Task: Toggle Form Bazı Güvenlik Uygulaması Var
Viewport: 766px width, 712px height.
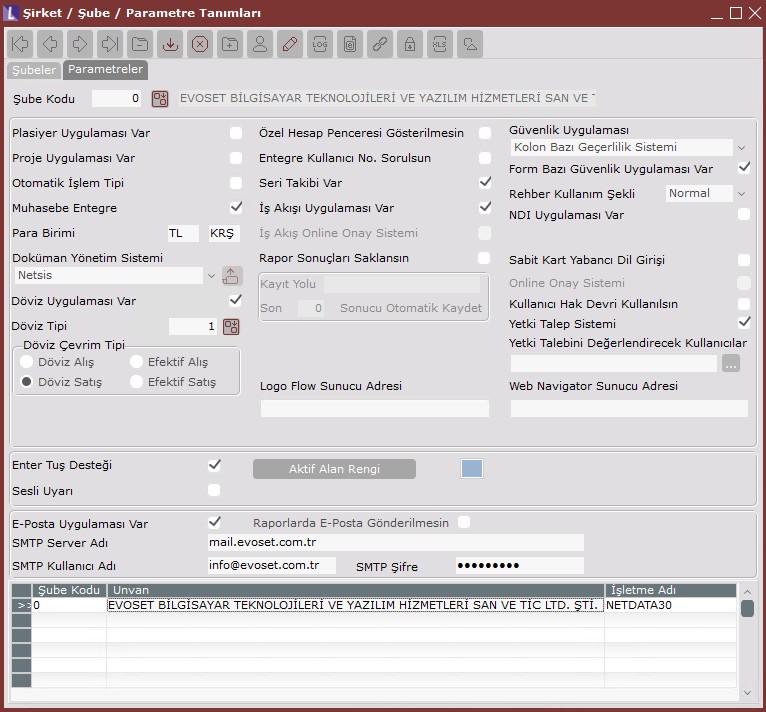Action: tap(744, 168)
